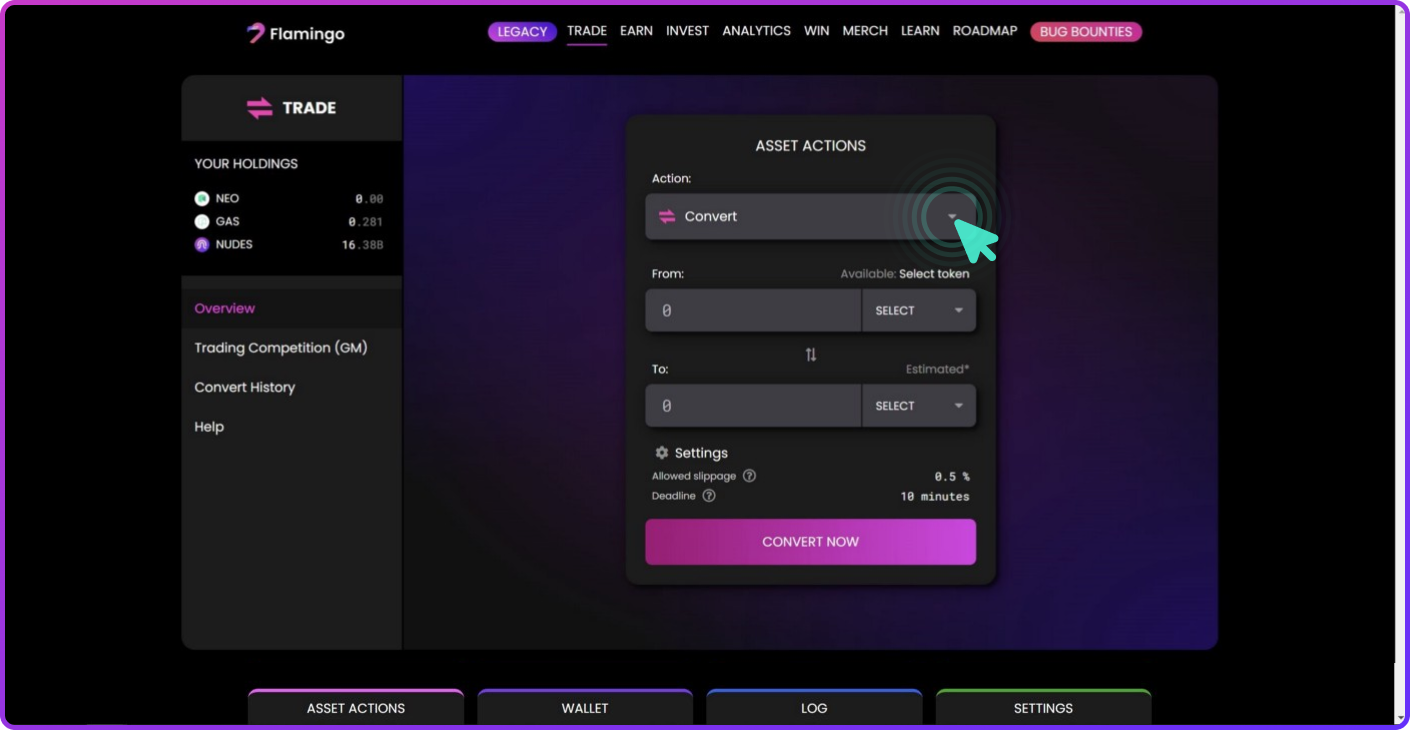Open the BUG BOUNTIES page
1410x730 pixels.
(x=1086, y=32)
